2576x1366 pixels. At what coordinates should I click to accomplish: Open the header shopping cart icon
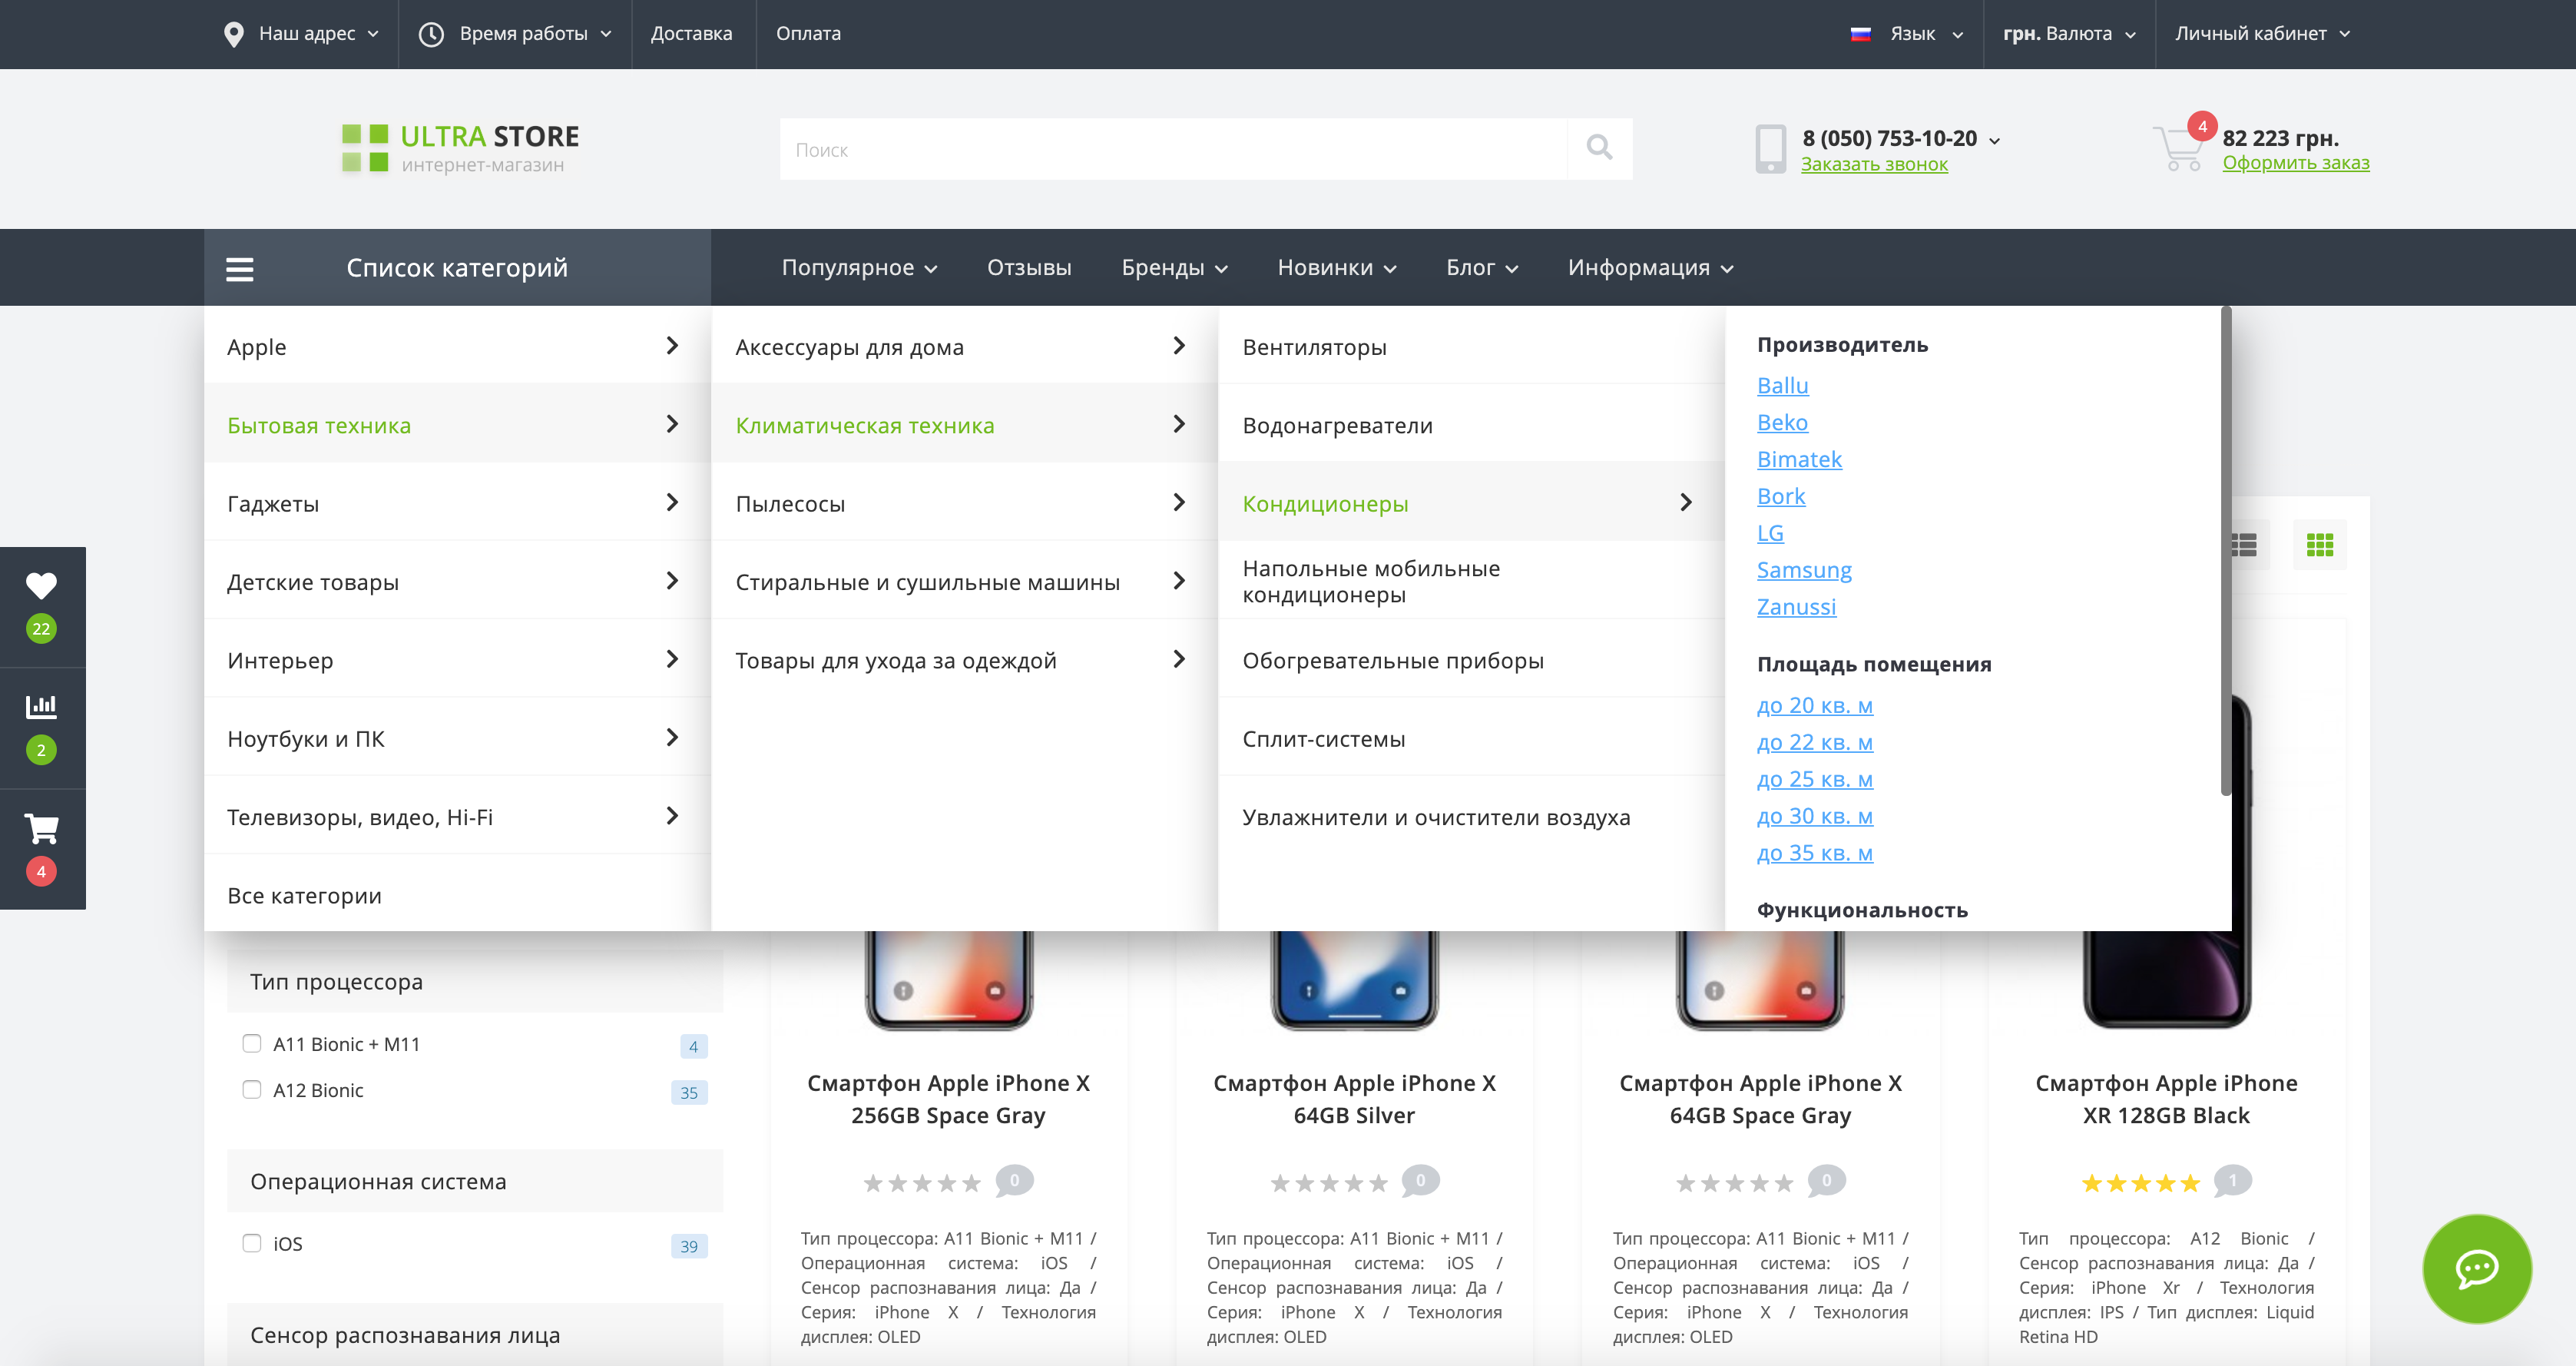coord(2178,148)
